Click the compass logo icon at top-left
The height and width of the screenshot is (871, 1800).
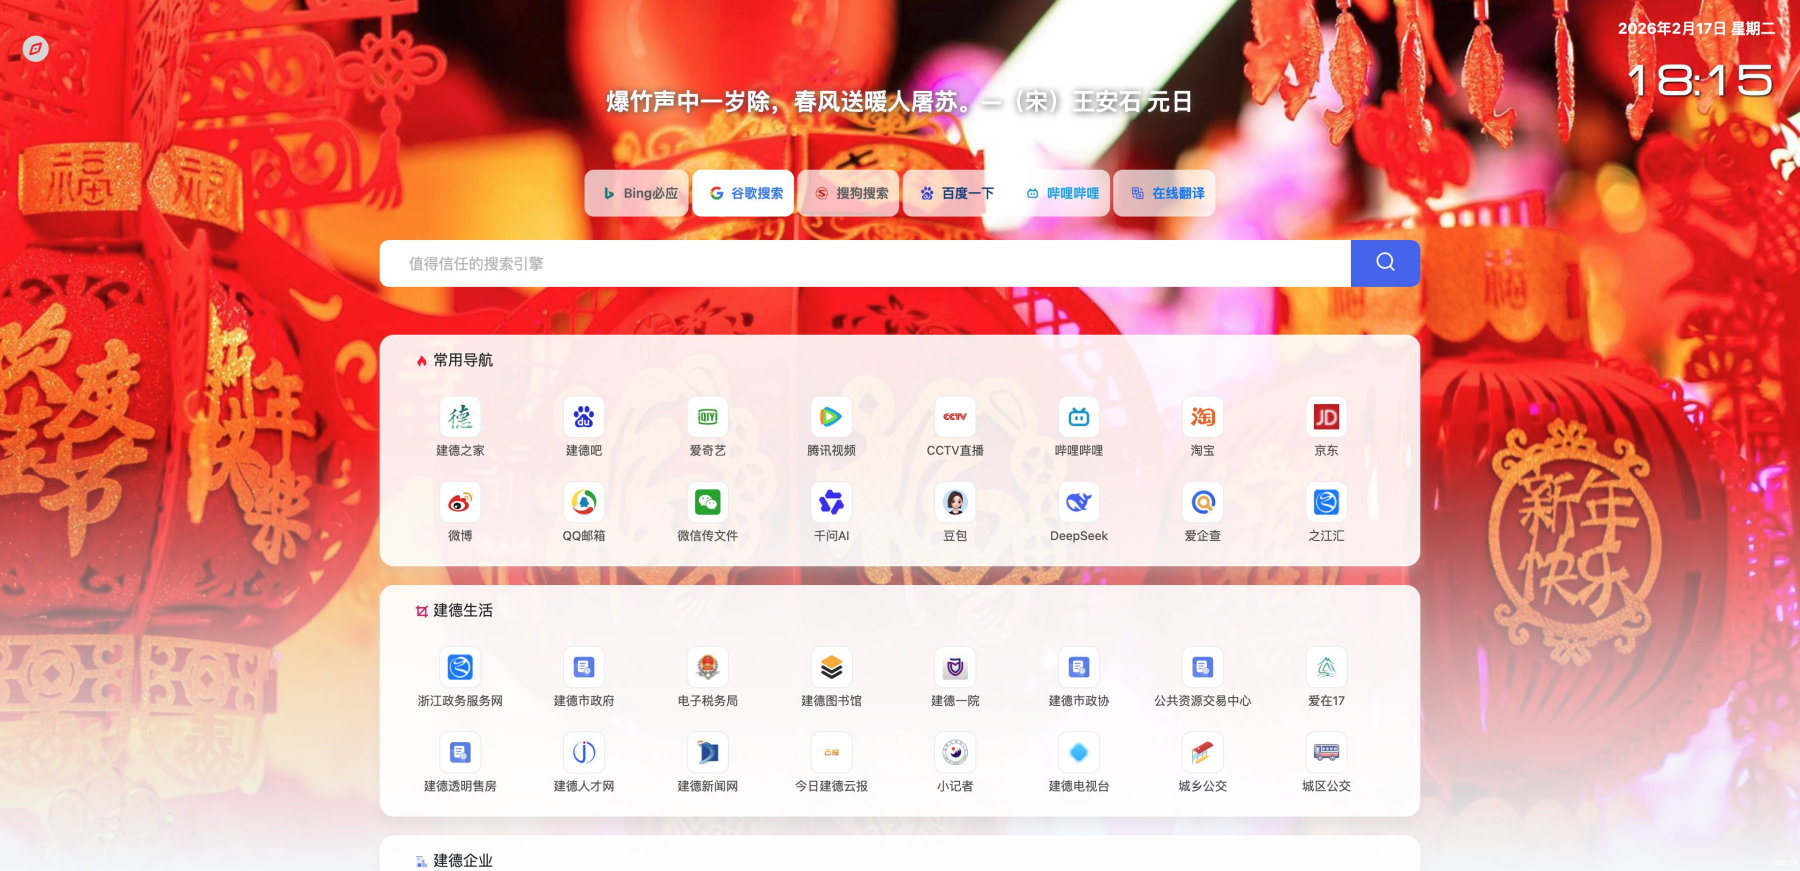pos(36,49)
